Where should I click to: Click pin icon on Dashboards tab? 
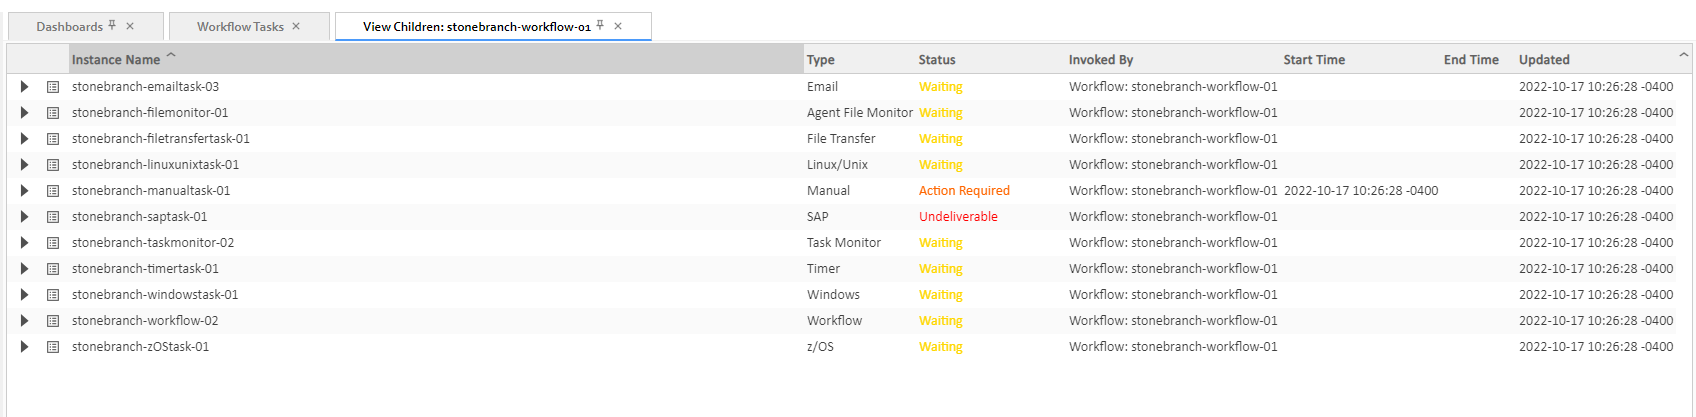click(x=112, y=26)
